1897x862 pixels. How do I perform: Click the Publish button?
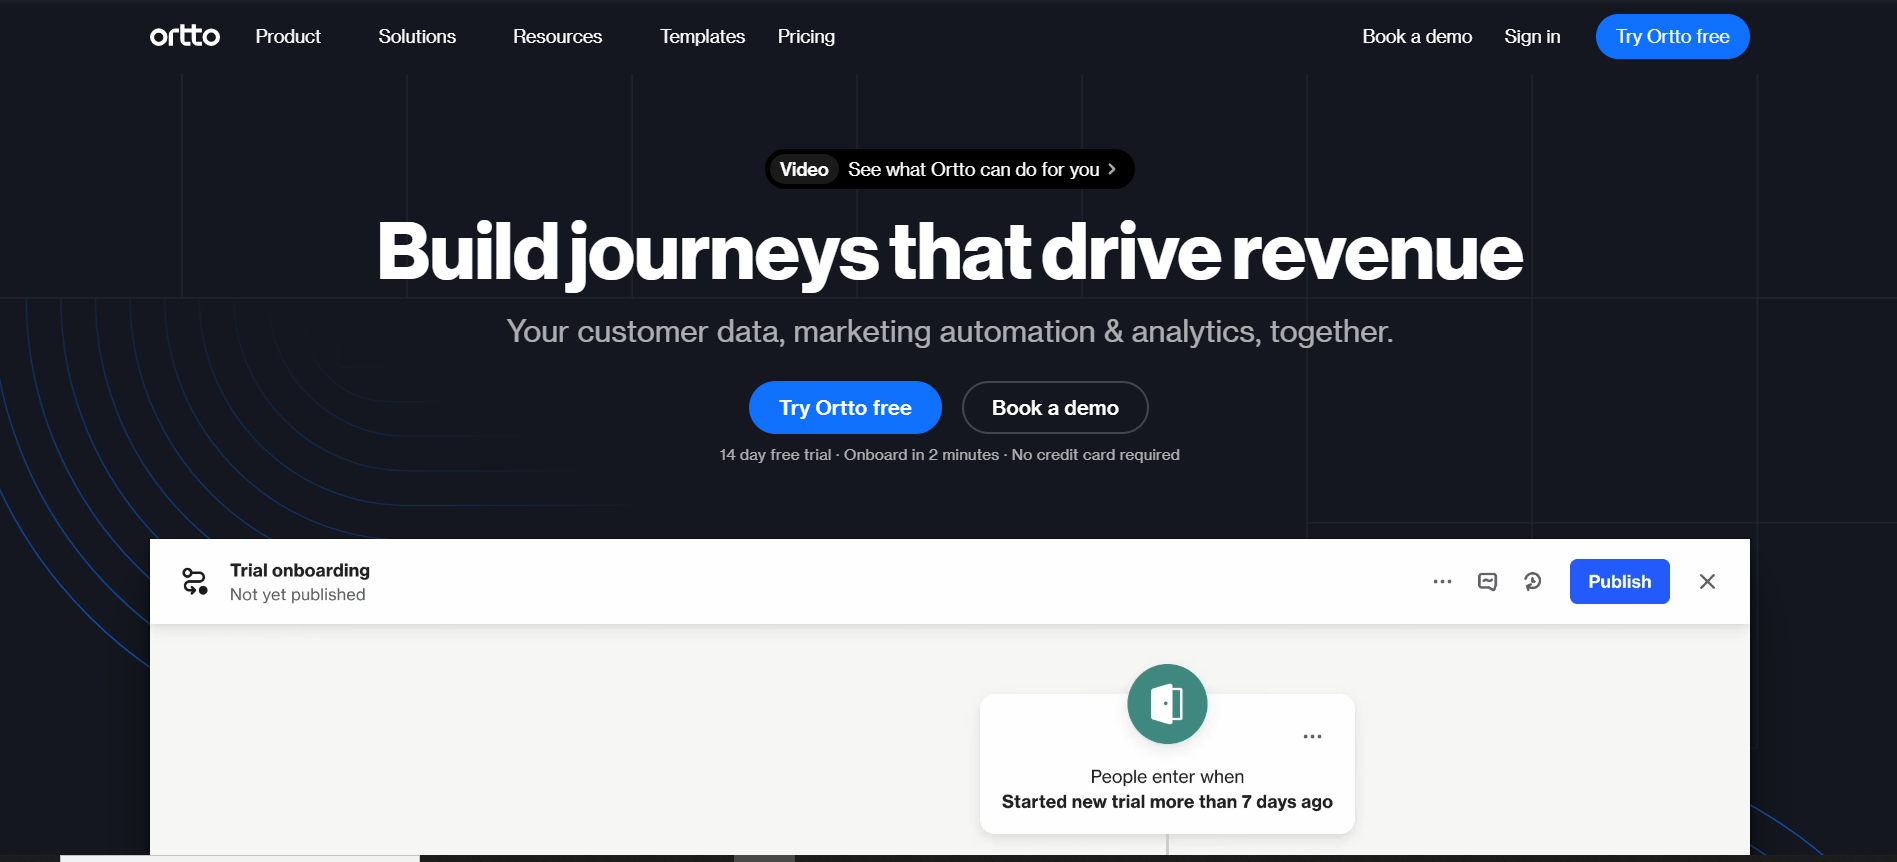(1619, 581)
